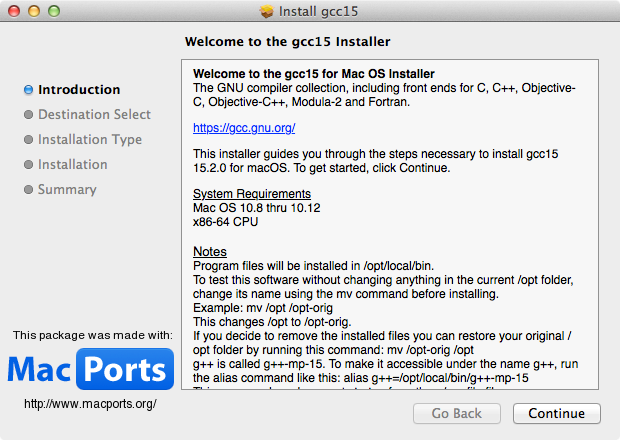
Task: Select the Installation step in sidebar
Action: pos(73,164)
